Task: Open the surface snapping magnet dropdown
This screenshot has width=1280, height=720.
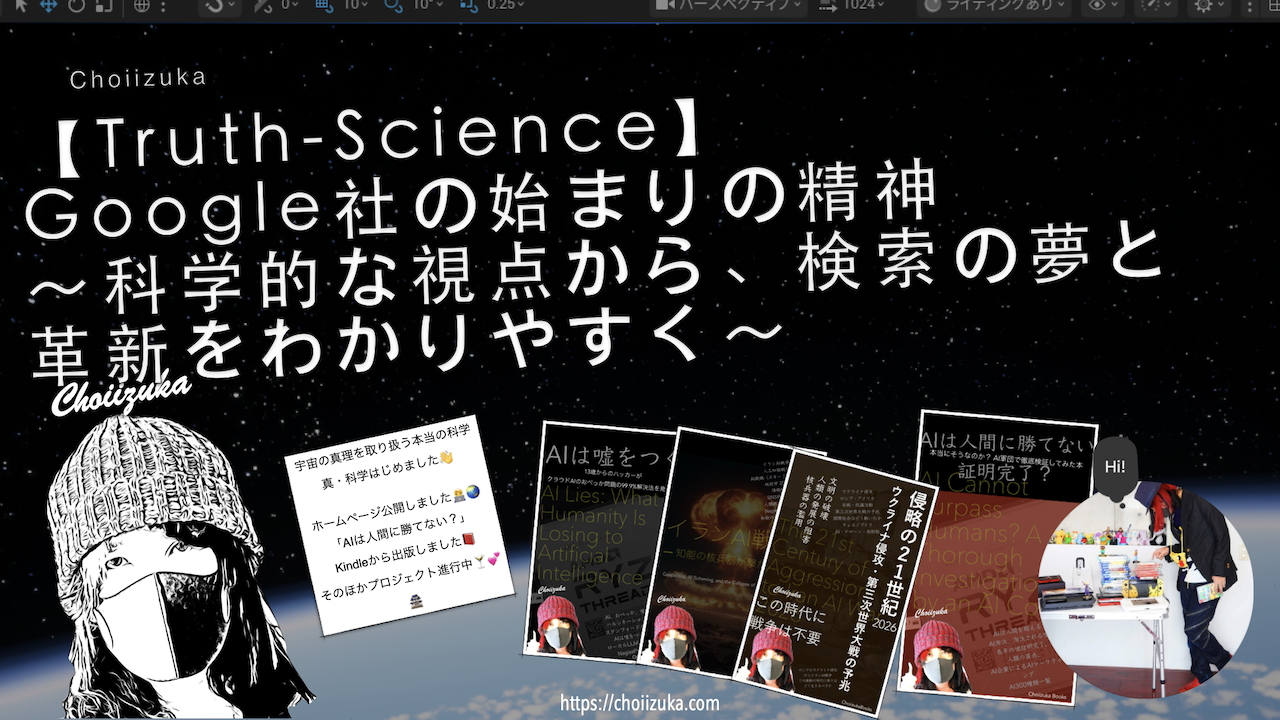Action: click(218, 5)
